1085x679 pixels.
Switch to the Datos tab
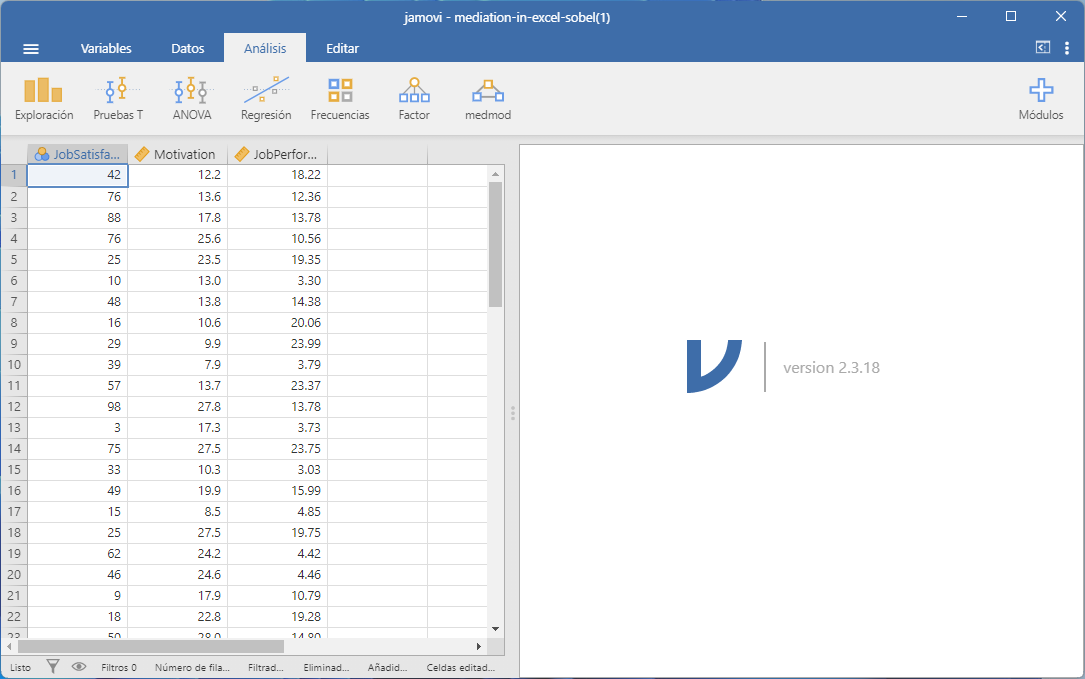188,48
